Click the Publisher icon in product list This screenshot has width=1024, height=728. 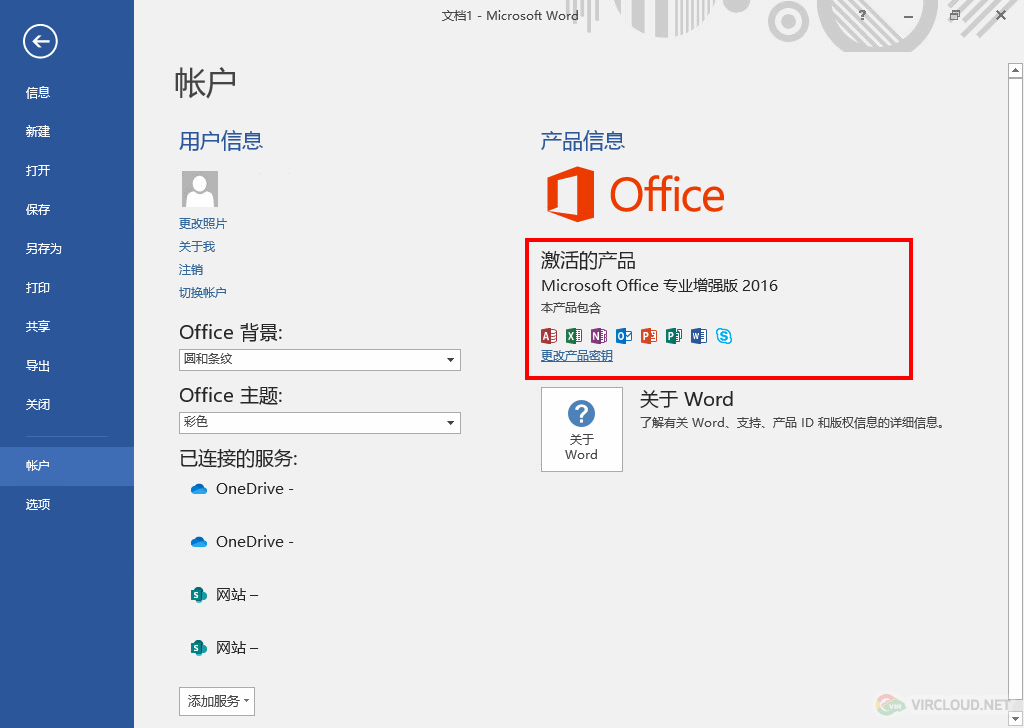[674, 336]
